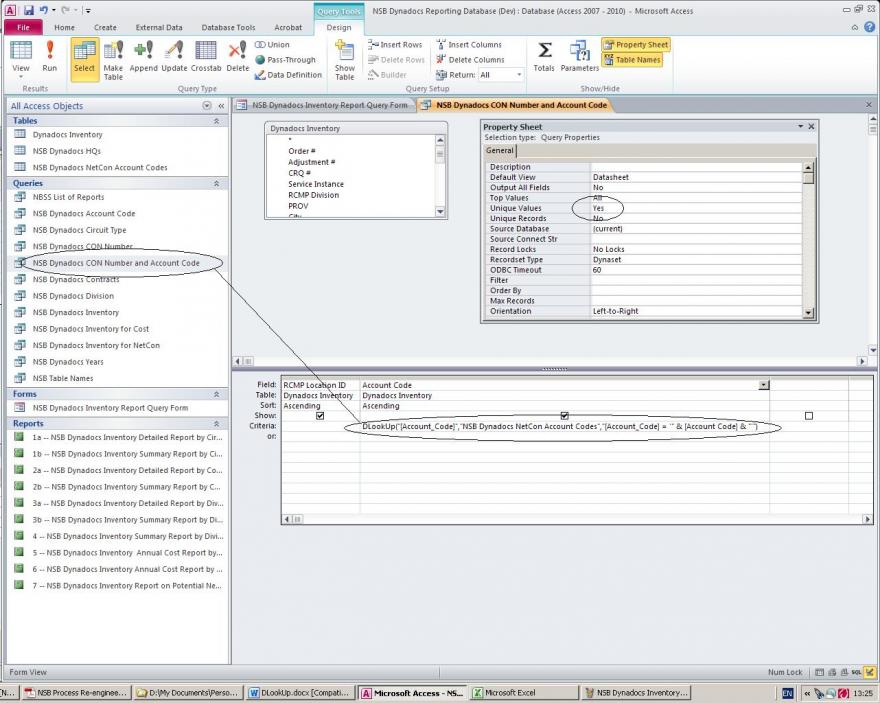Viewport: 880px width, 703px height.
Task: Switch to the Home ribbon tab
Action: 65,27
